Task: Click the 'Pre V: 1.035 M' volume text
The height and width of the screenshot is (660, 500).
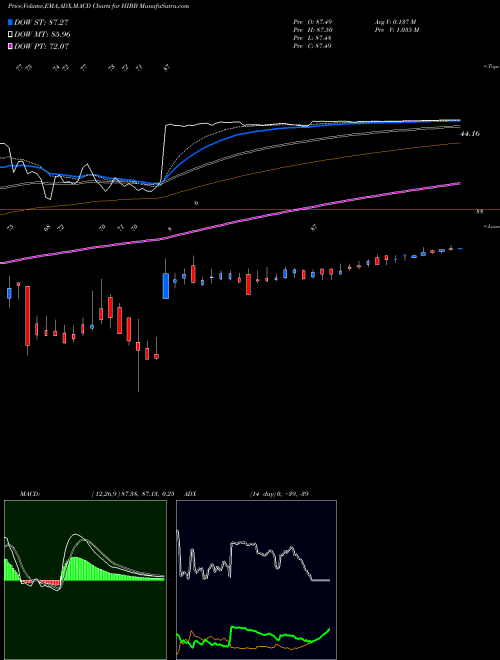Action: tap(396, 30)
